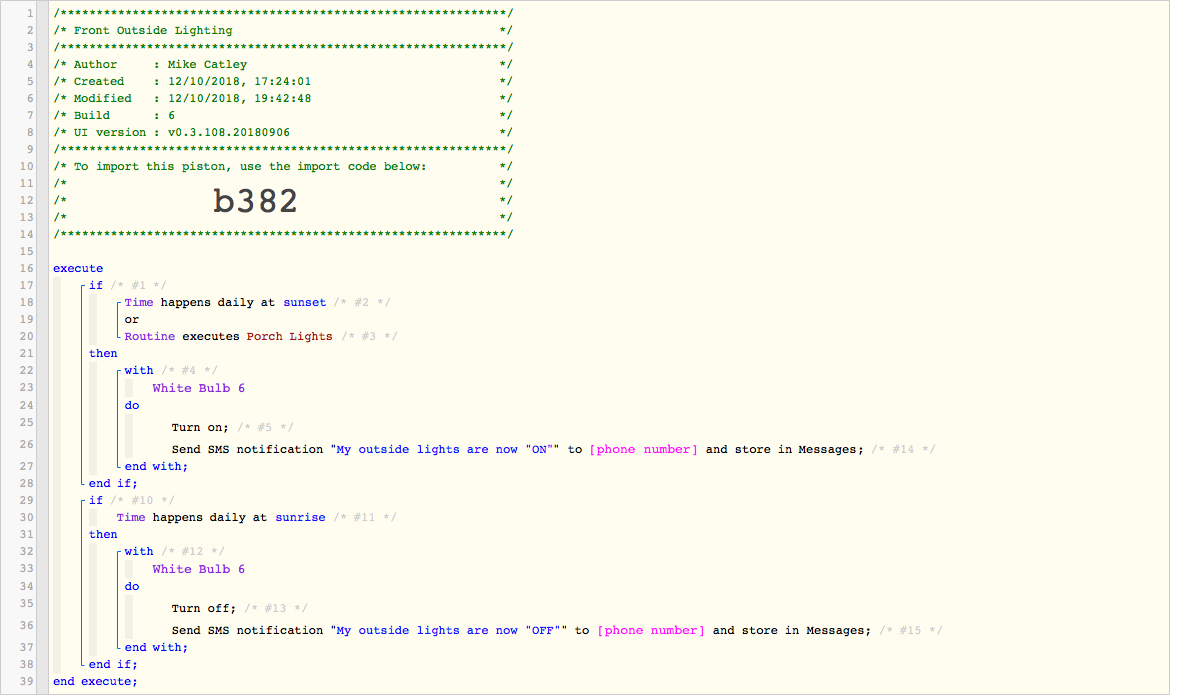Select 'end execute;' on last line
The image size is (1178, 695).
95,681
